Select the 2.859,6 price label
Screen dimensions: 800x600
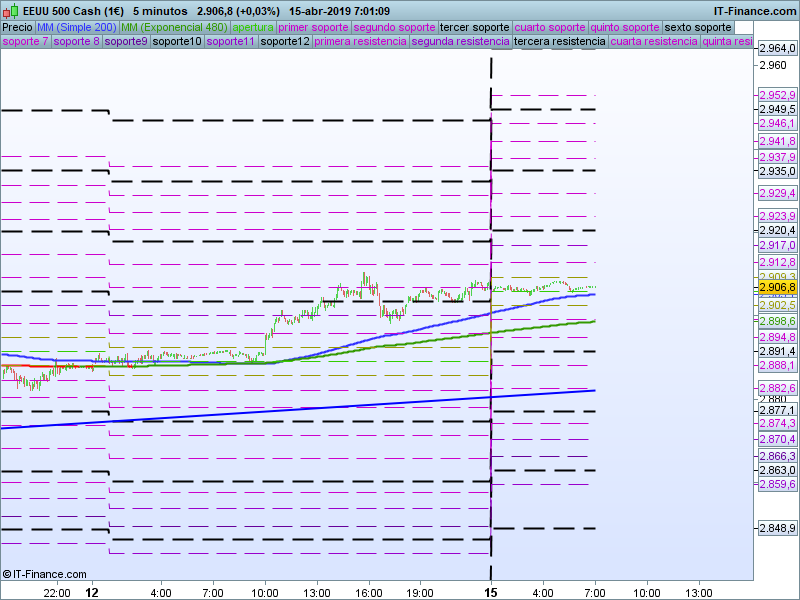pos(777,484)
